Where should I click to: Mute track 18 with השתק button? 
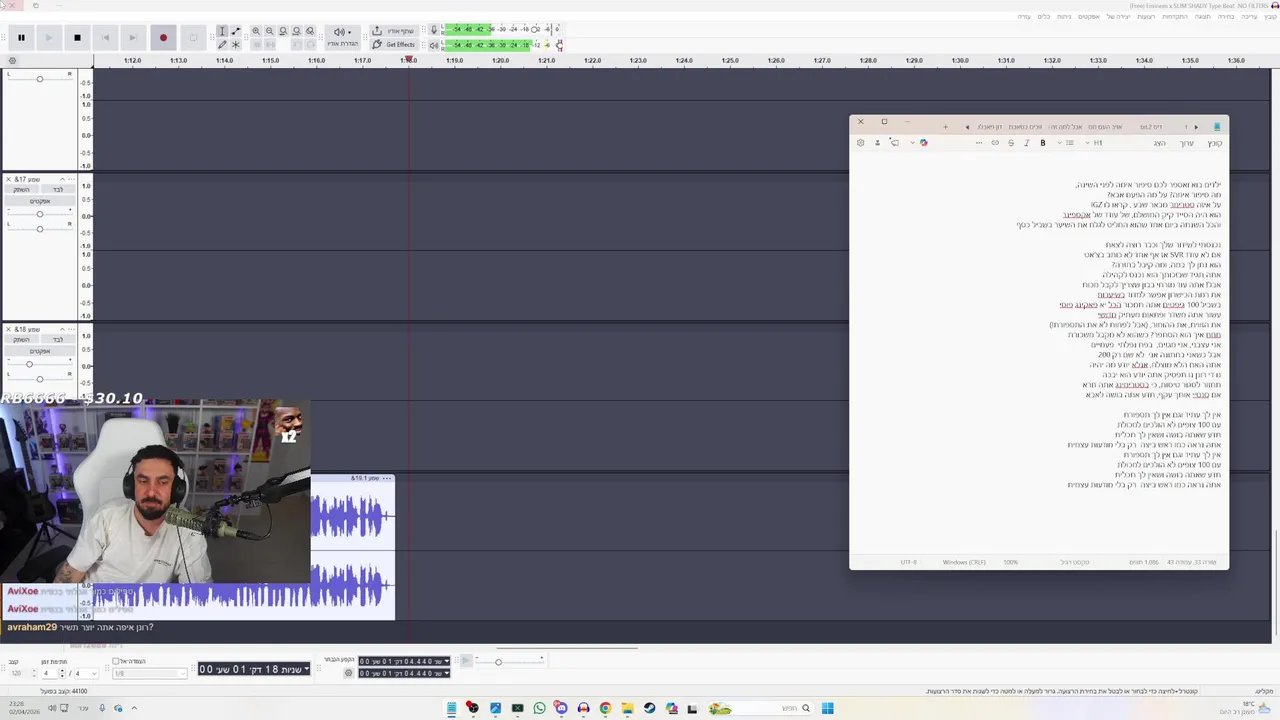point(21,339)
